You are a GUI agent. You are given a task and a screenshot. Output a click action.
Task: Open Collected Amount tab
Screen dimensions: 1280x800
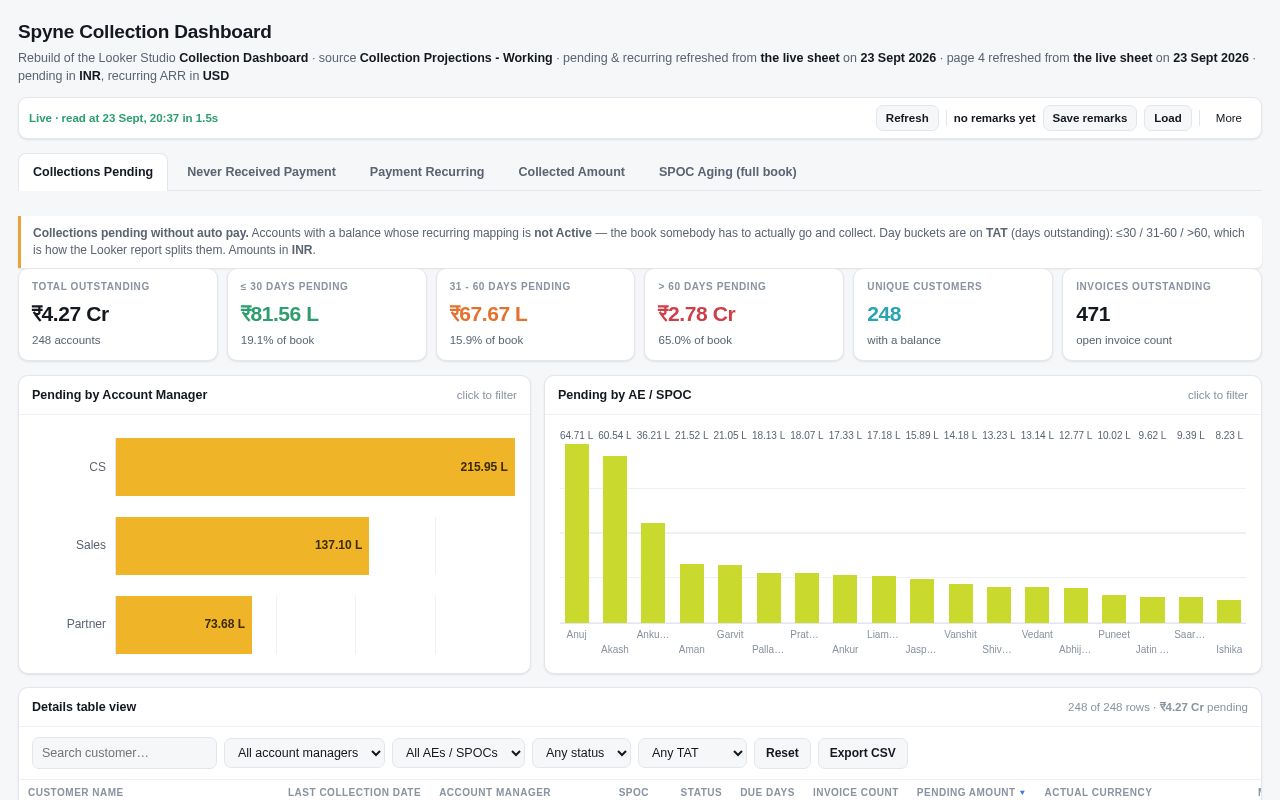tap(571, 172)
